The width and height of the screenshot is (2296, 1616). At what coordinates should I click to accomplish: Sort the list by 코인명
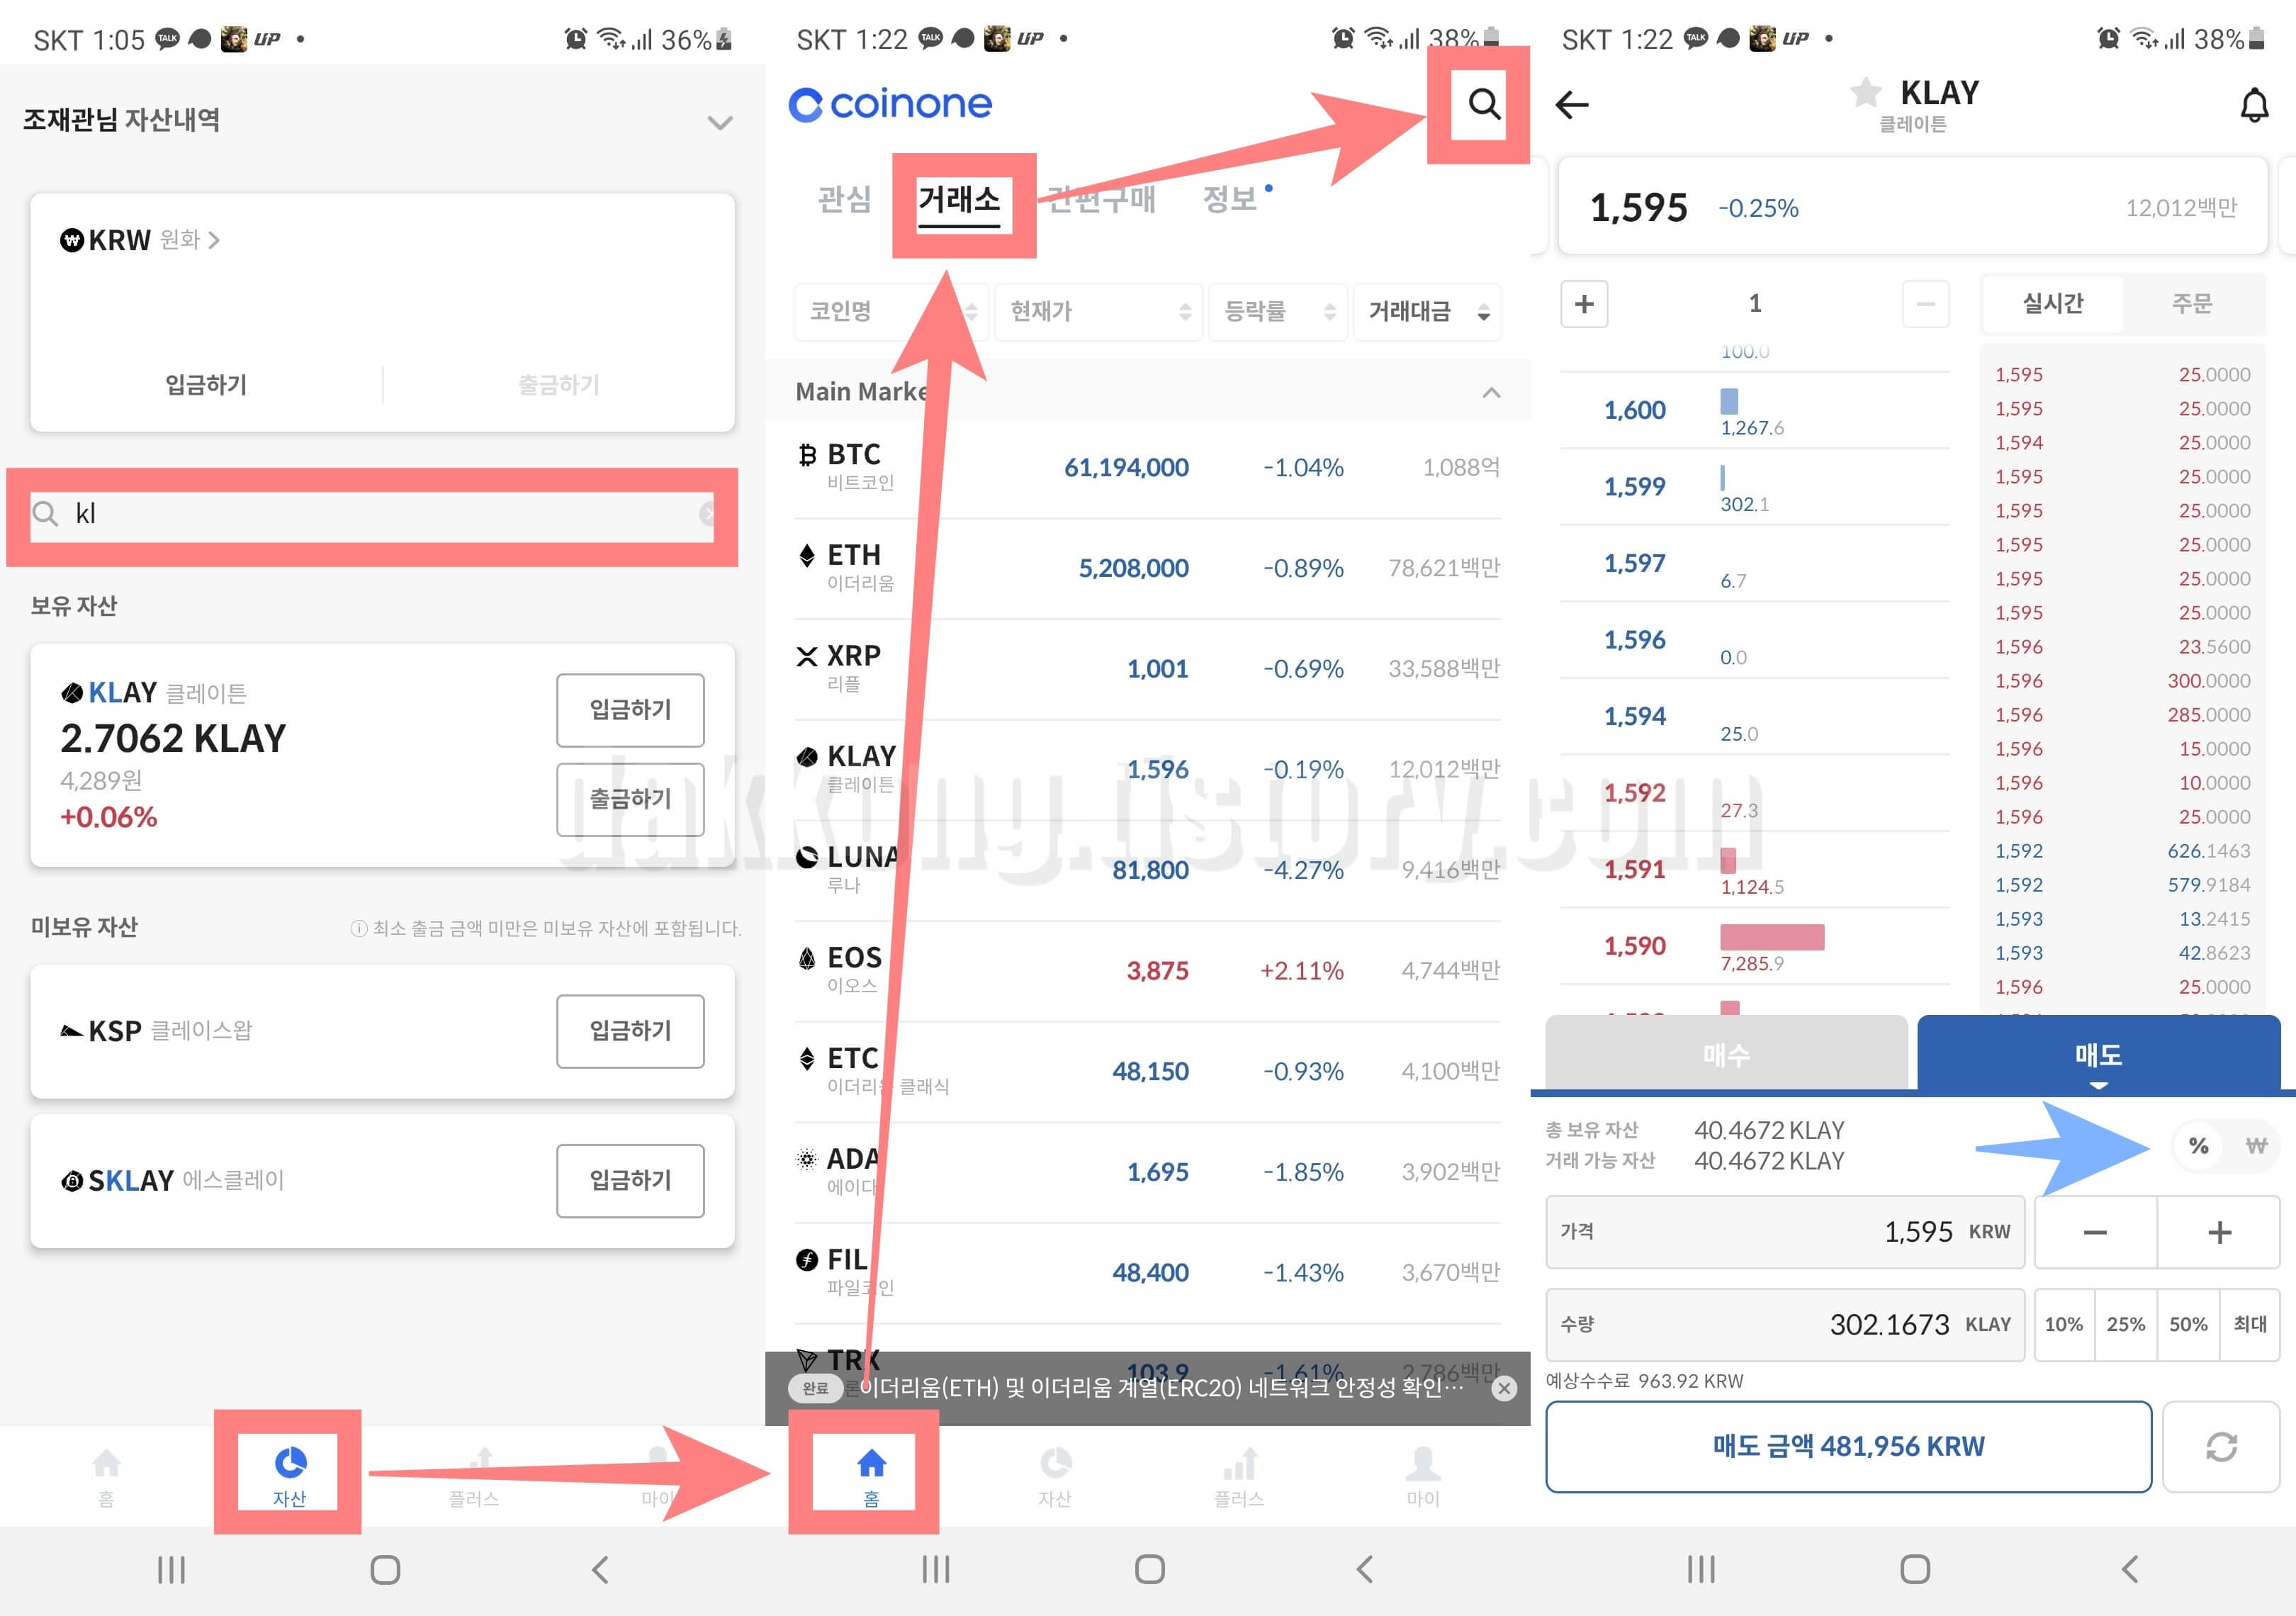tap(891, 312)
